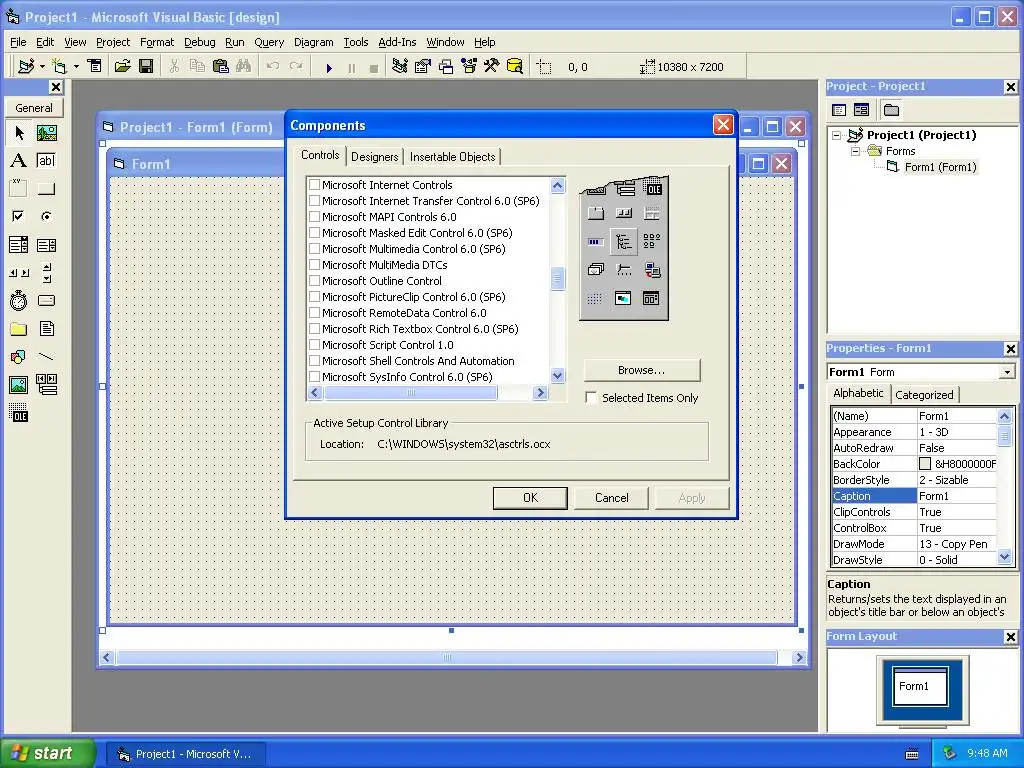Choose the FileListBox tool
Screen dimensions: 1024x768
click(46, 328)
